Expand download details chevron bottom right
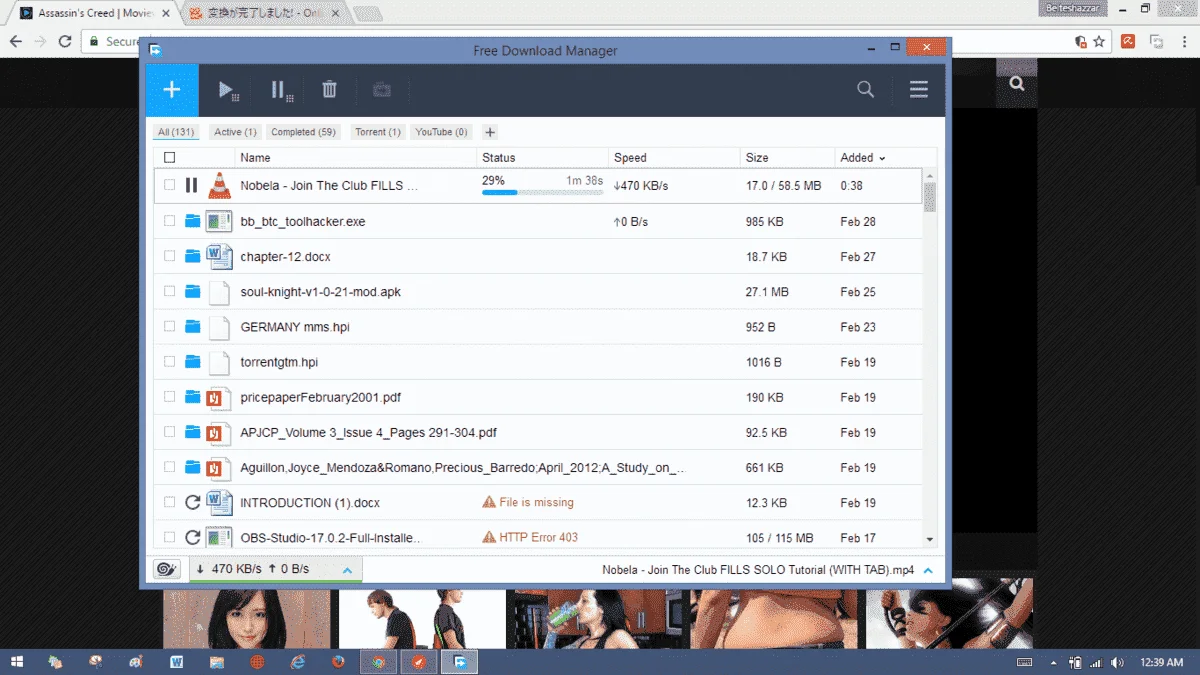The image size is (1200, 675). pos(928,570)
